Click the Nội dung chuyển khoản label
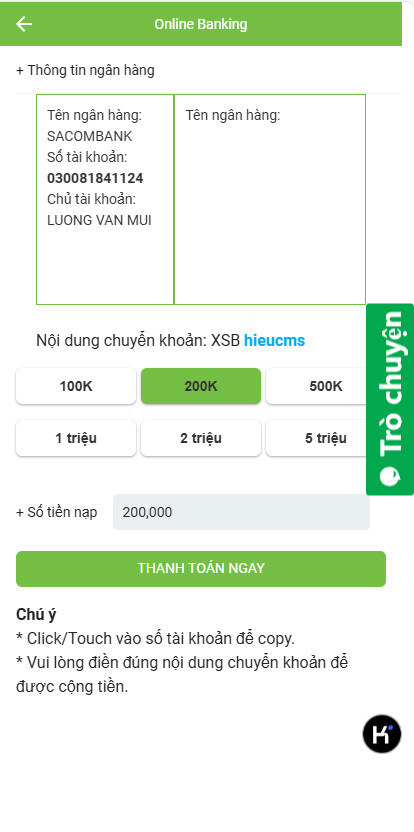Viewport: 414px width, 832px height. (x=121, y=341)
